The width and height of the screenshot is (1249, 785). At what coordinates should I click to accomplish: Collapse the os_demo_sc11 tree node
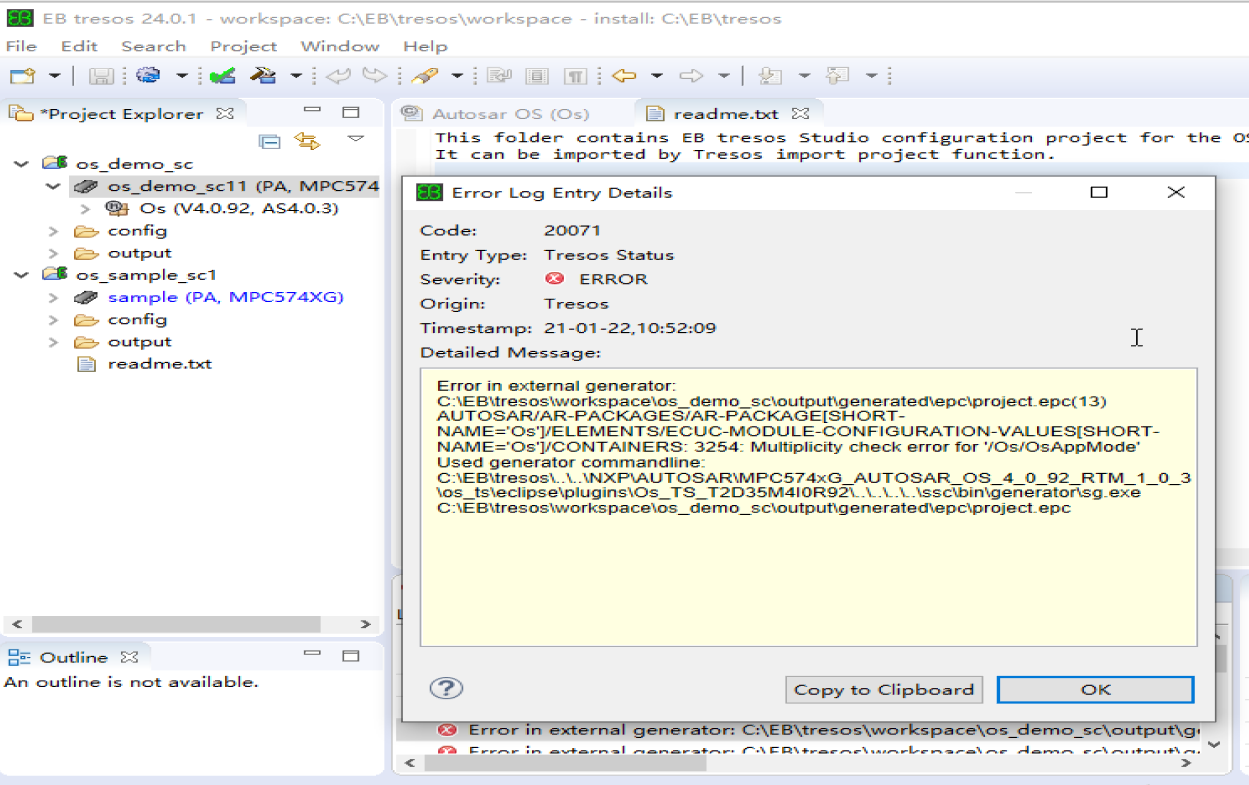[x=51, y=186]
